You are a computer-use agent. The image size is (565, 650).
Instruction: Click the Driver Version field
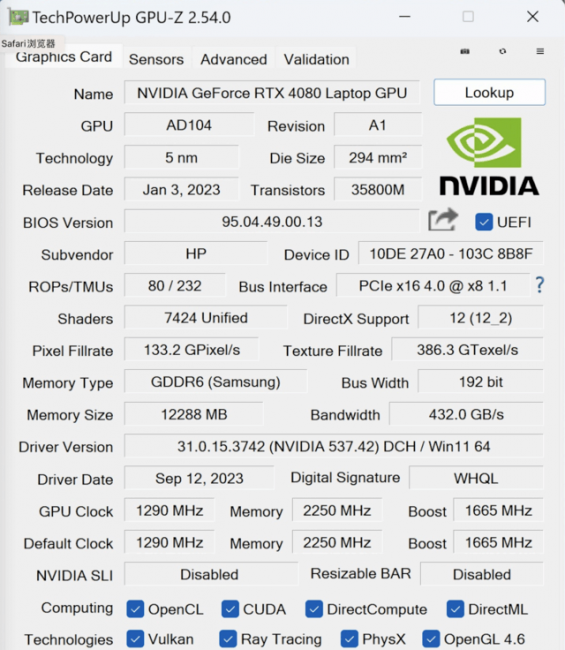tap(334, 446)
